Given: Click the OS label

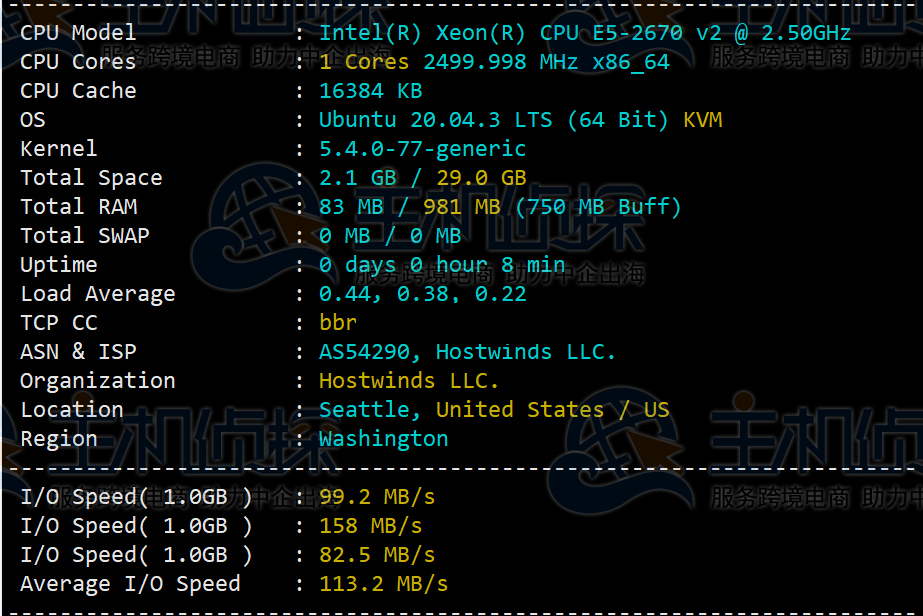Looking at the screenshot, I should click(x=32, y=120).
